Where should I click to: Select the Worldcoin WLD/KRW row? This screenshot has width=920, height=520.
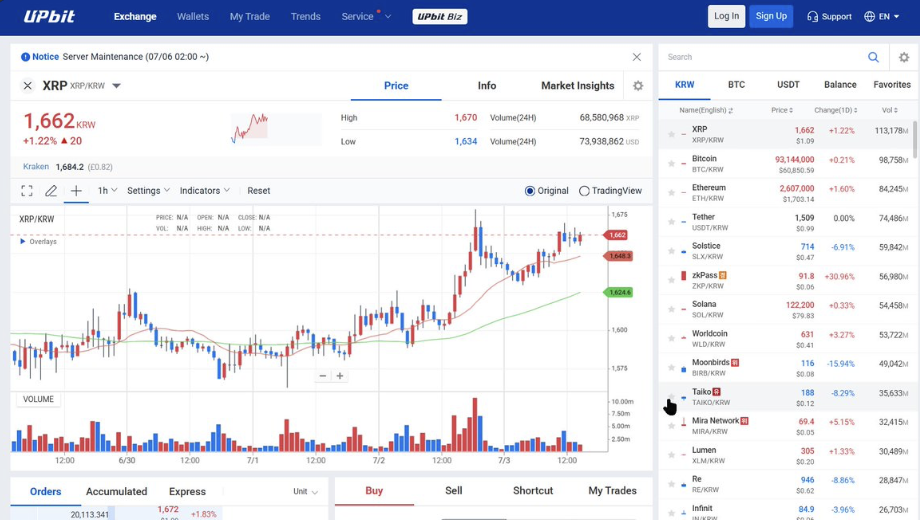[x=784, y=339]
